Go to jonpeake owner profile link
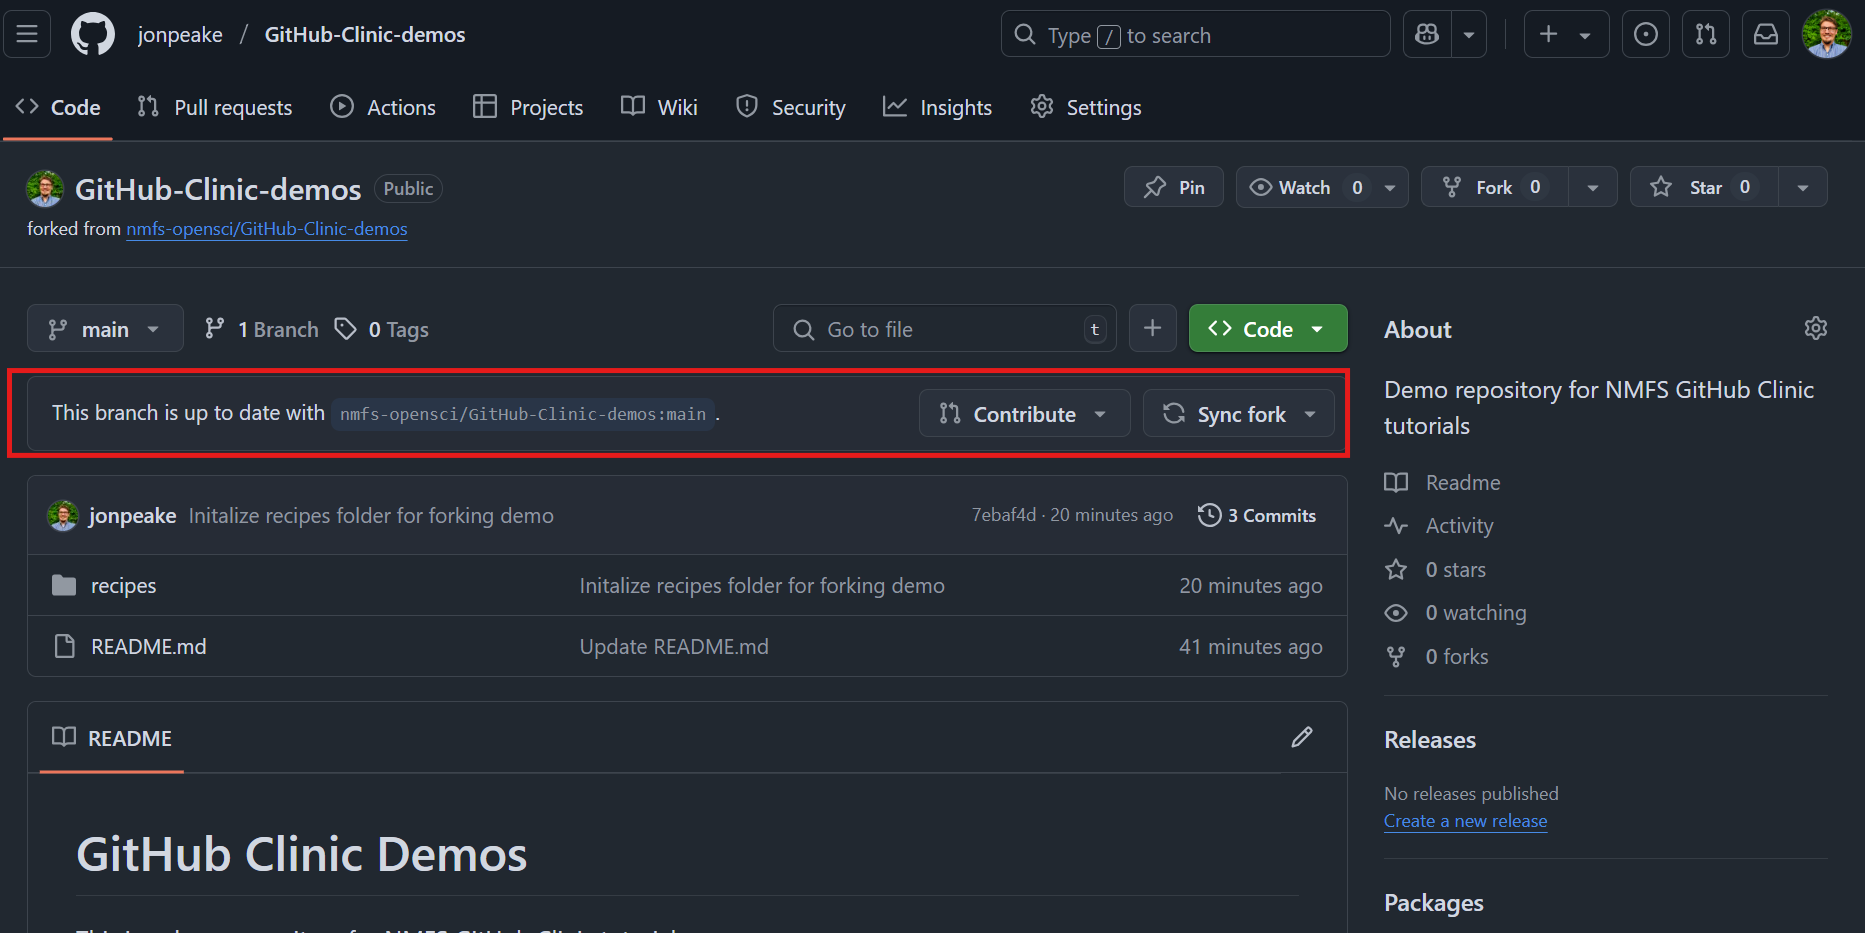 pyautogui.click(x=180, y=35)
